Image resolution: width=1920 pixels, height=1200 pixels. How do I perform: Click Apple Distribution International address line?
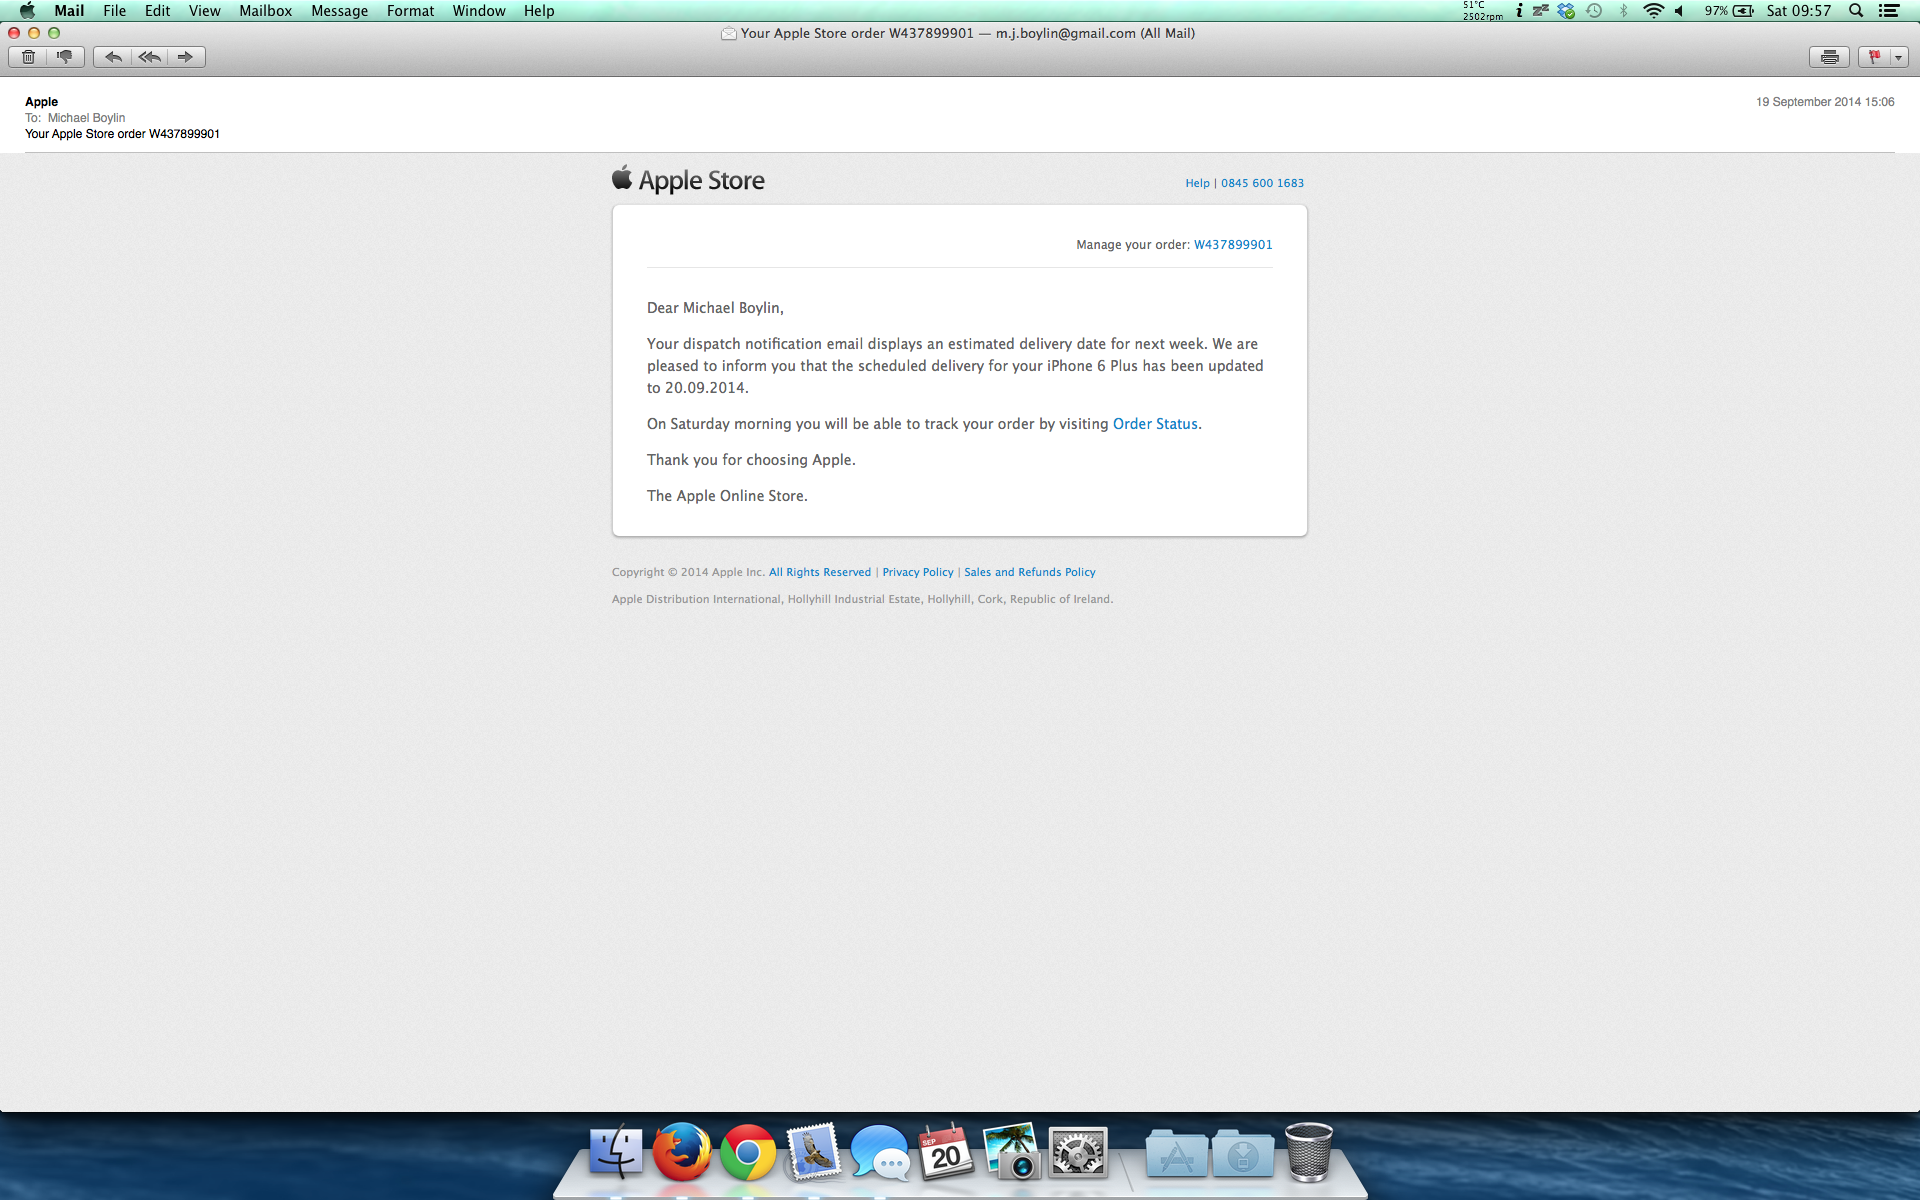pyautogui.click(x=862, y=599)
